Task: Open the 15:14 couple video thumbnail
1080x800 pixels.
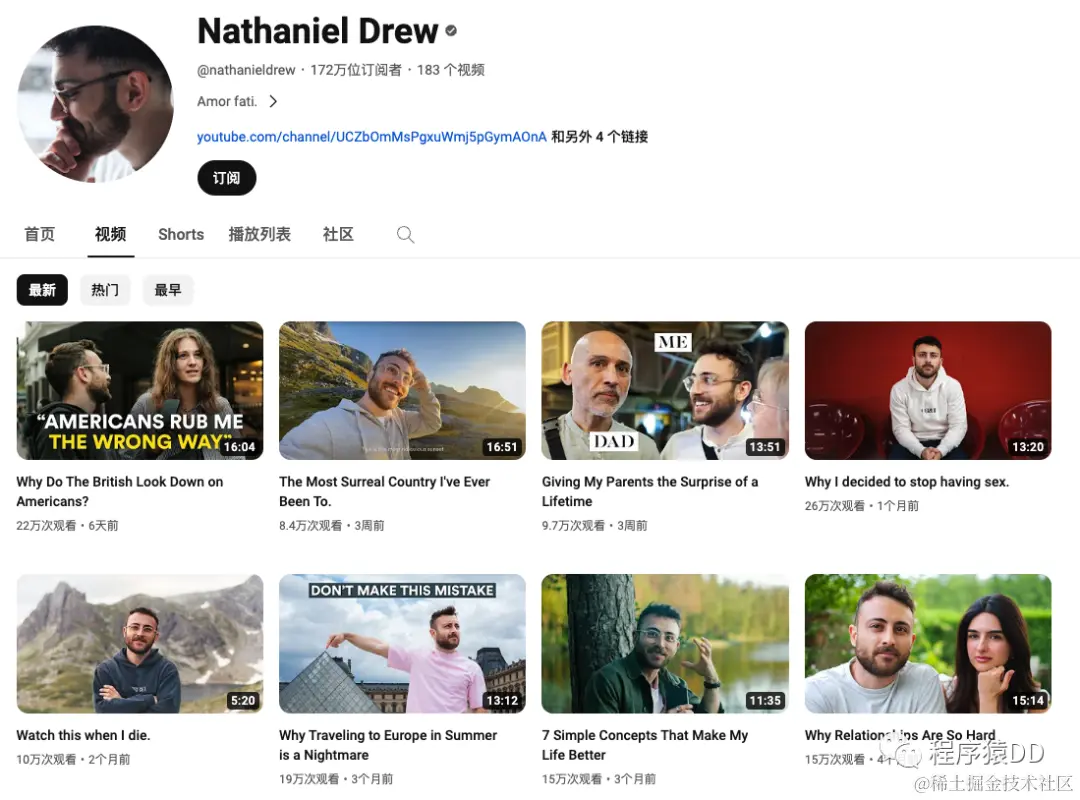Action: [x=928, y=644]
